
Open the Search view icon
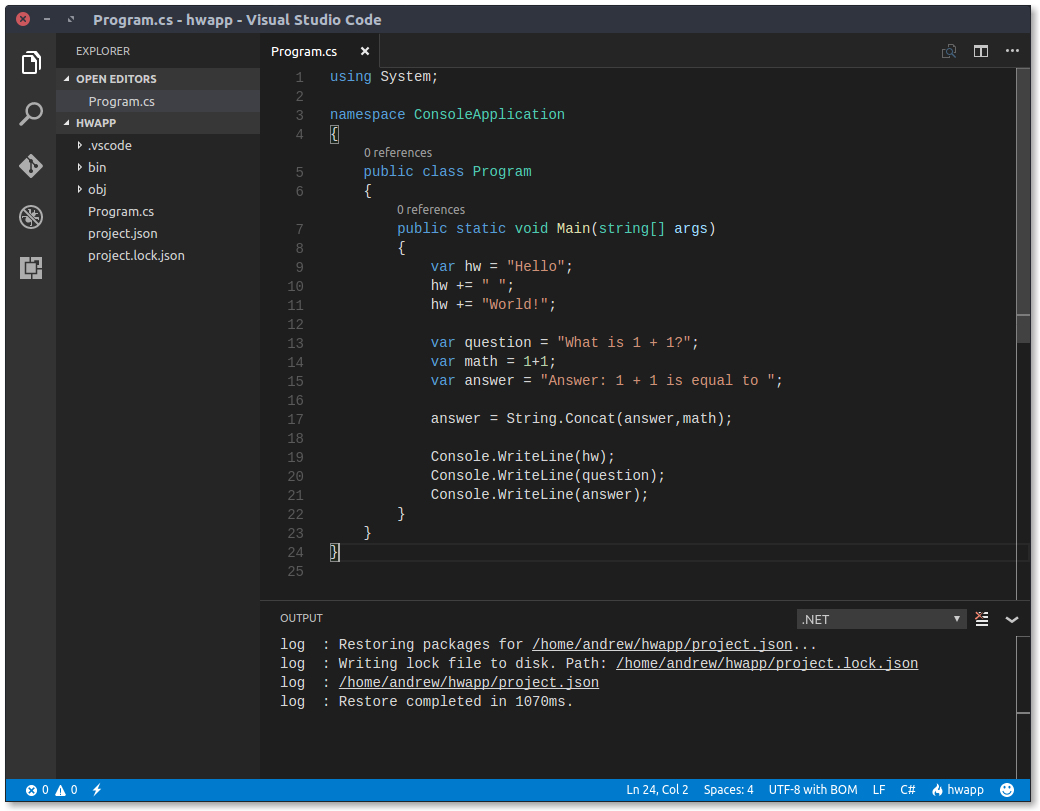(31, 114)
